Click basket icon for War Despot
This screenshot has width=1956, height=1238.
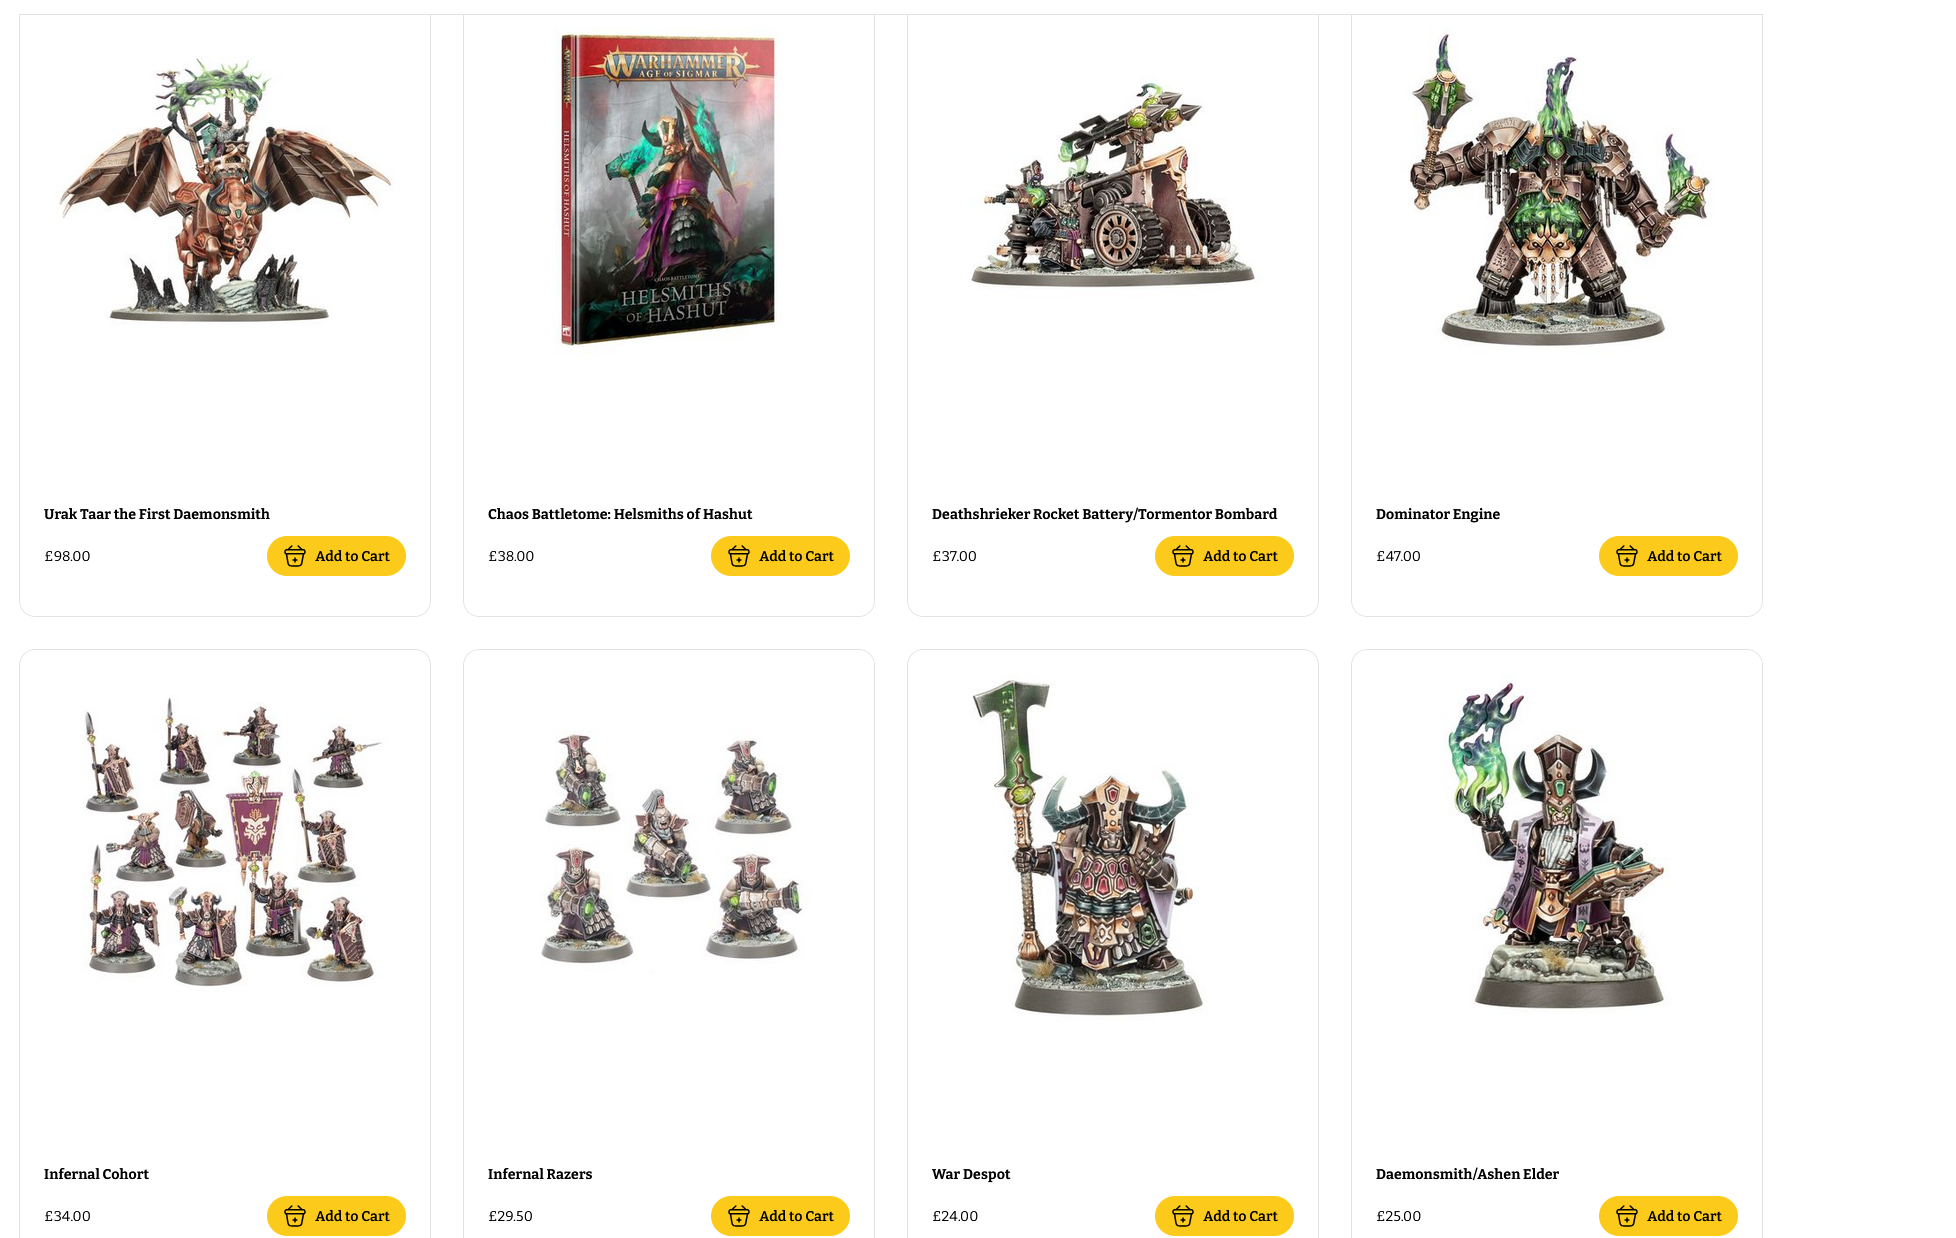pos(1183,1216)
